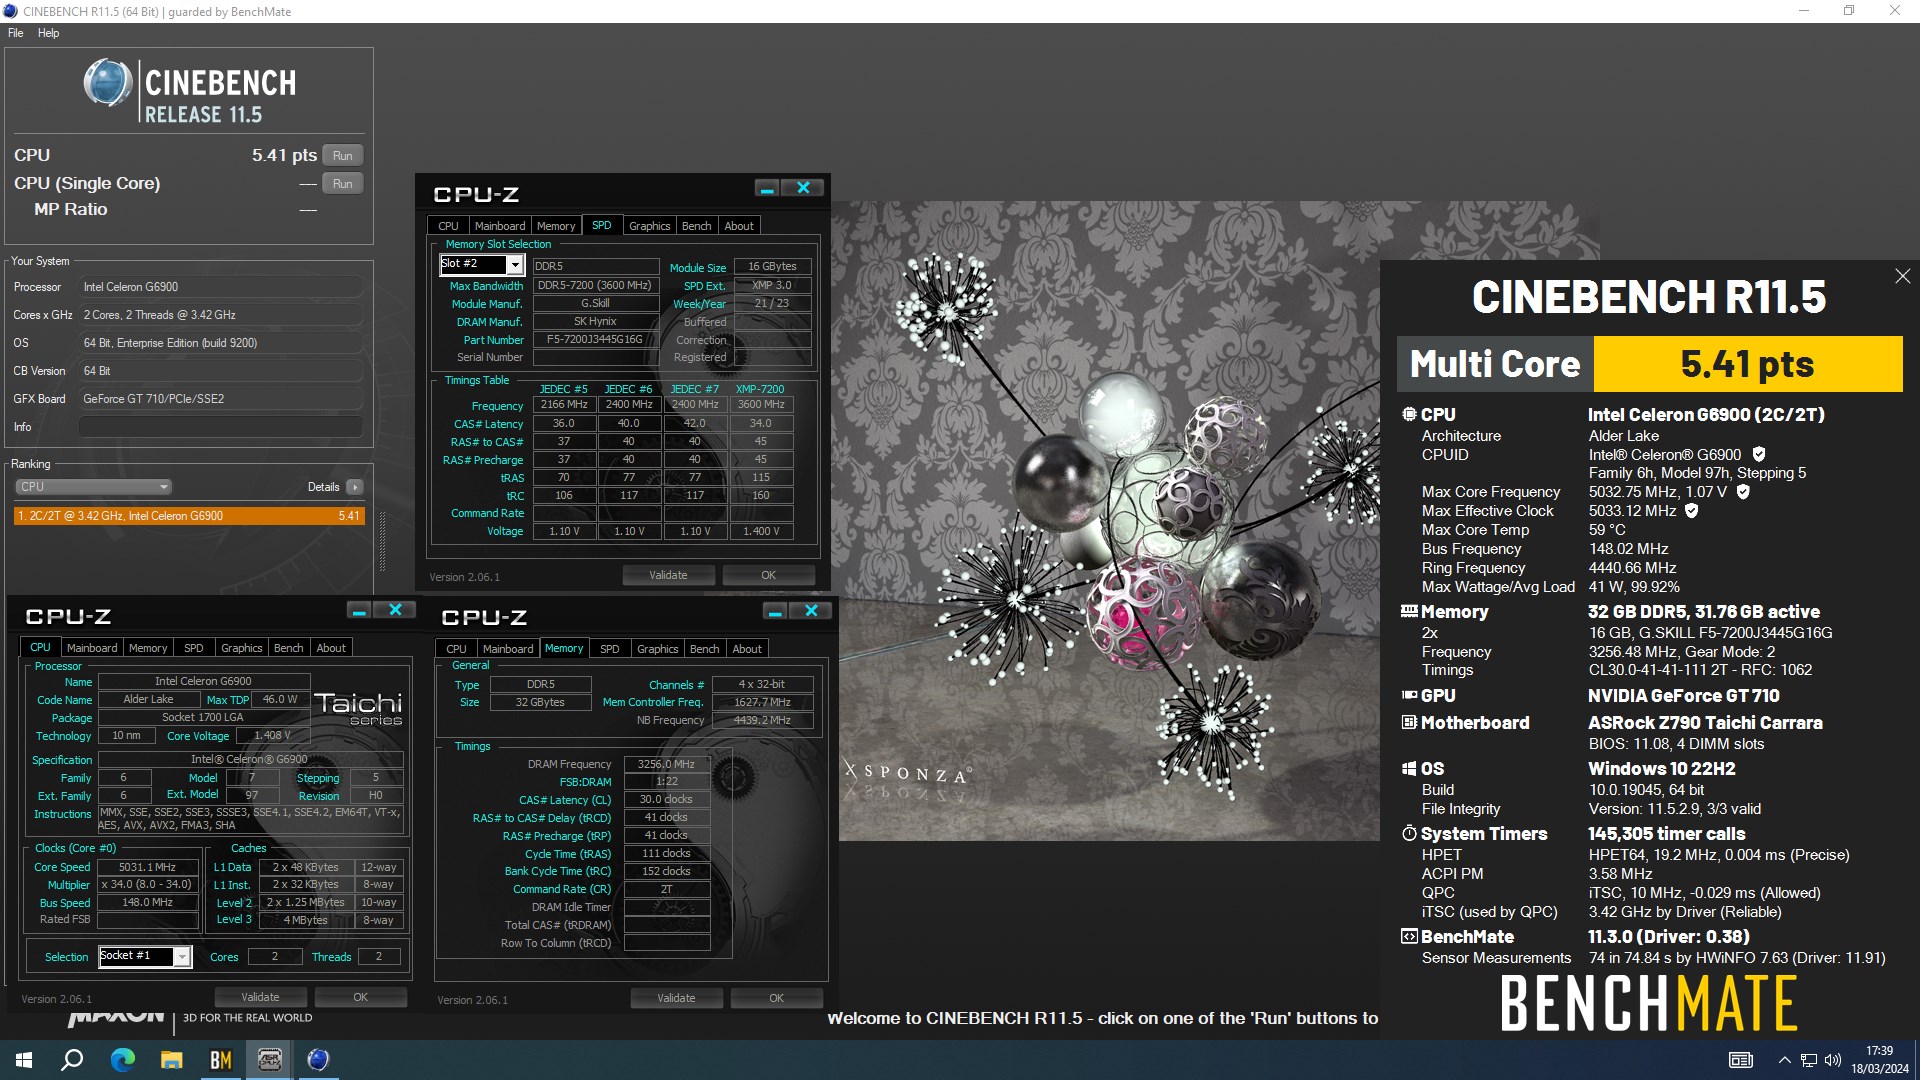Click Max Core Frequency verified shield
Viewport: 1920px width, 1080px height.
click(x=1743, y=492)
